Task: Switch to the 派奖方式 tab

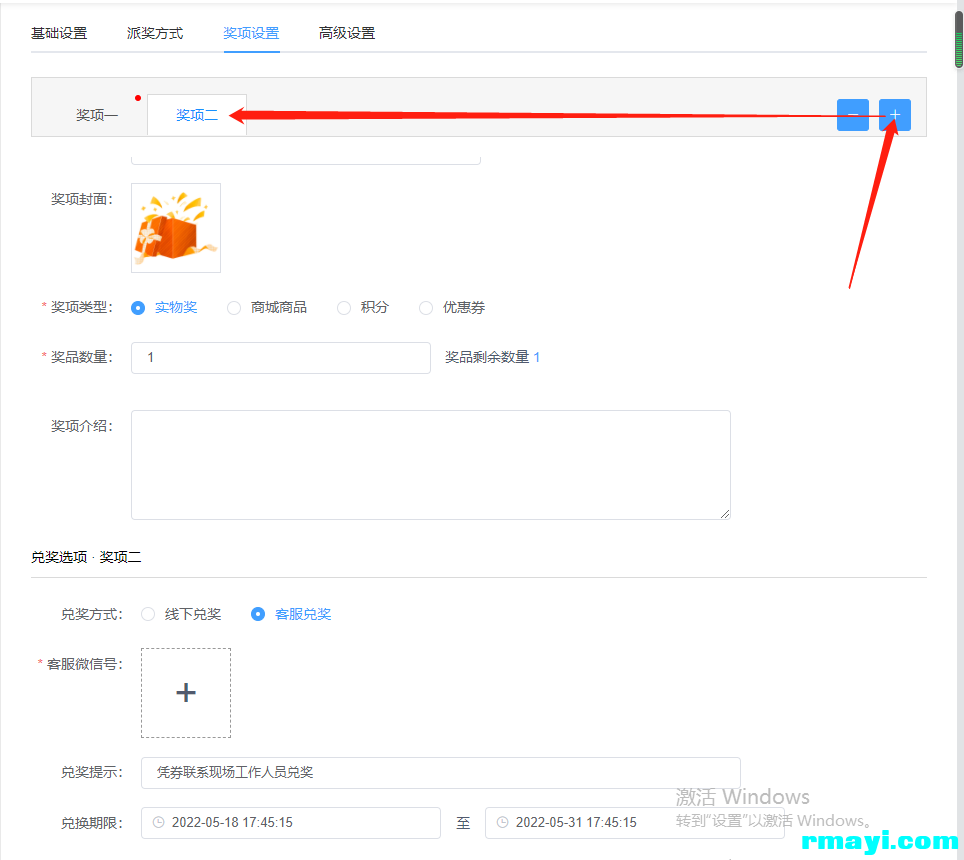Action: click(x=155, y=33)
